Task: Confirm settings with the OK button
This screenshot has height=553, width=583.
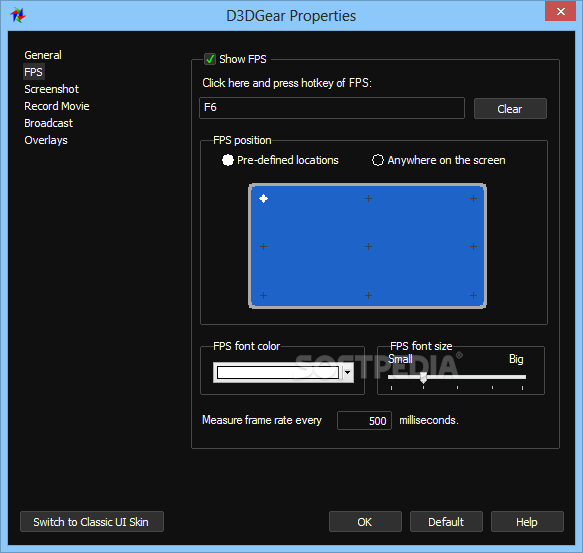Action: pos(365,522)
